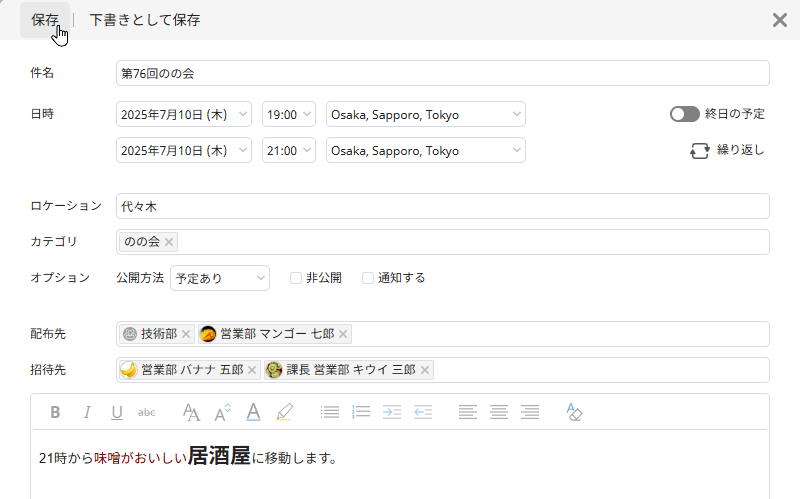Screen dimensions: 800x499
Task: Choose text color icon
Action: click(x=253, y=412)
